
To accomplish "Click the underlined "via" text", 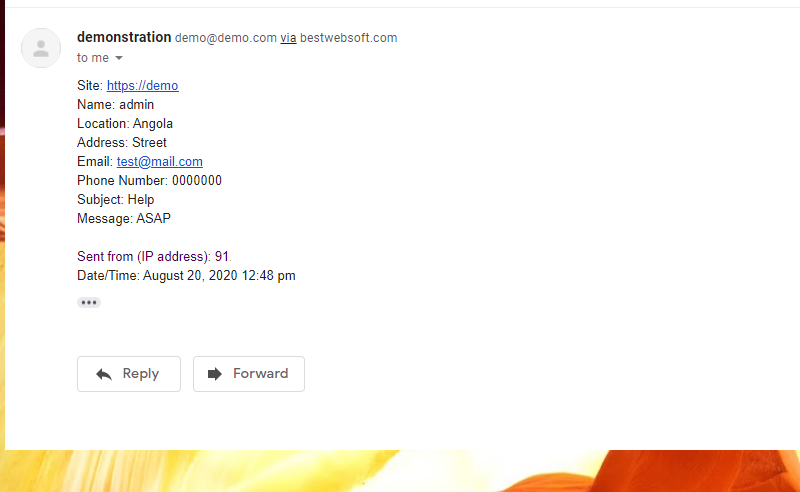I will click(288, 38).
